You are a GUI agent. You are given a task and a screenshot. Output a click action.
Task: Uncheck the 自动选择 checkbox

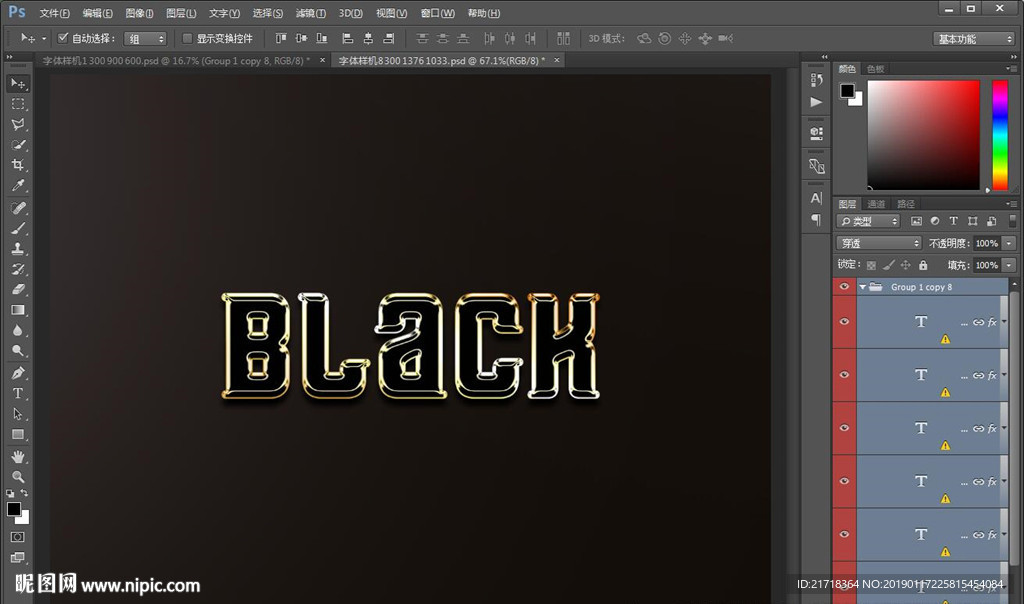coord(63,38)
